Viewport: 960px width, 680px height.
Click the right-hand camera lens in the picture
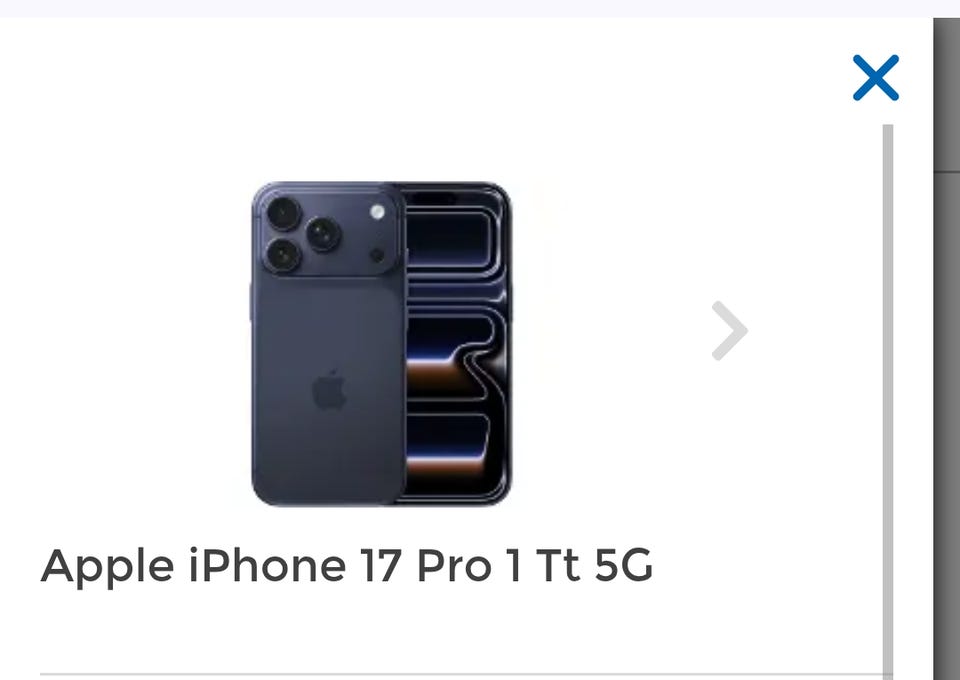pos(323,234)
